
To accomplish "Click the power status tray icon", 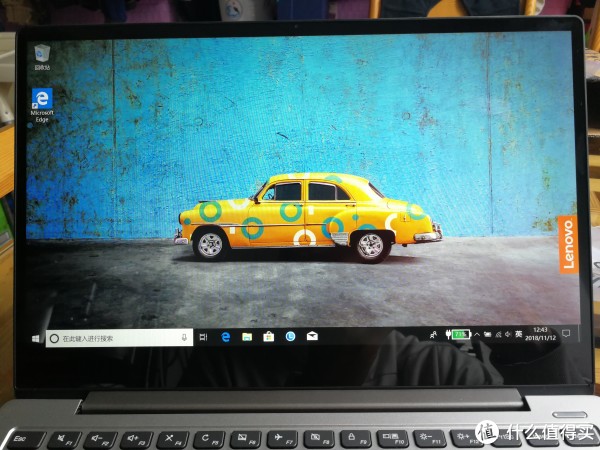I will [488, 334].
